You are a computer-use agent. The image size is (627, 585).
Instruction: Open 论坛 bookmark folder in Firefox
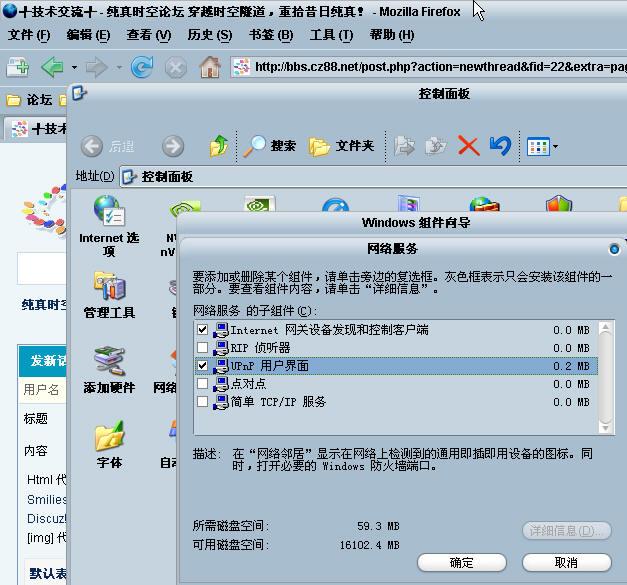[x=30, y=100]
